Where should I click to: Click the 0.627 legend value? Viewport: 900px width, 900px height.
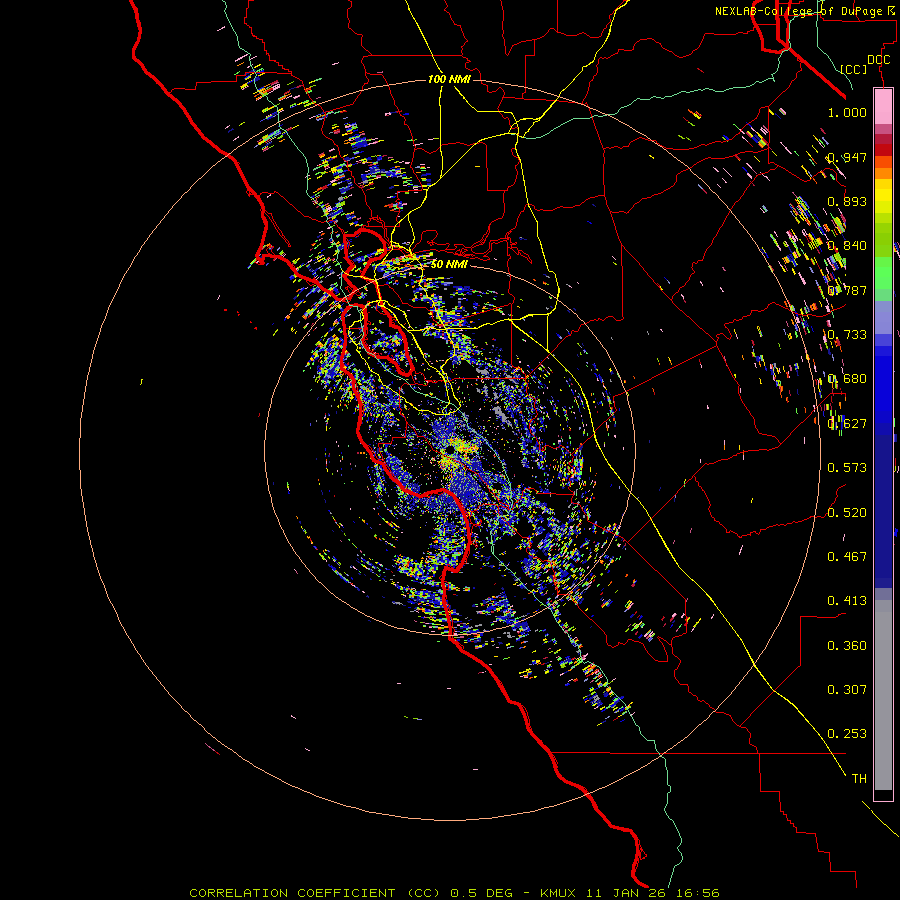(847, 424)
